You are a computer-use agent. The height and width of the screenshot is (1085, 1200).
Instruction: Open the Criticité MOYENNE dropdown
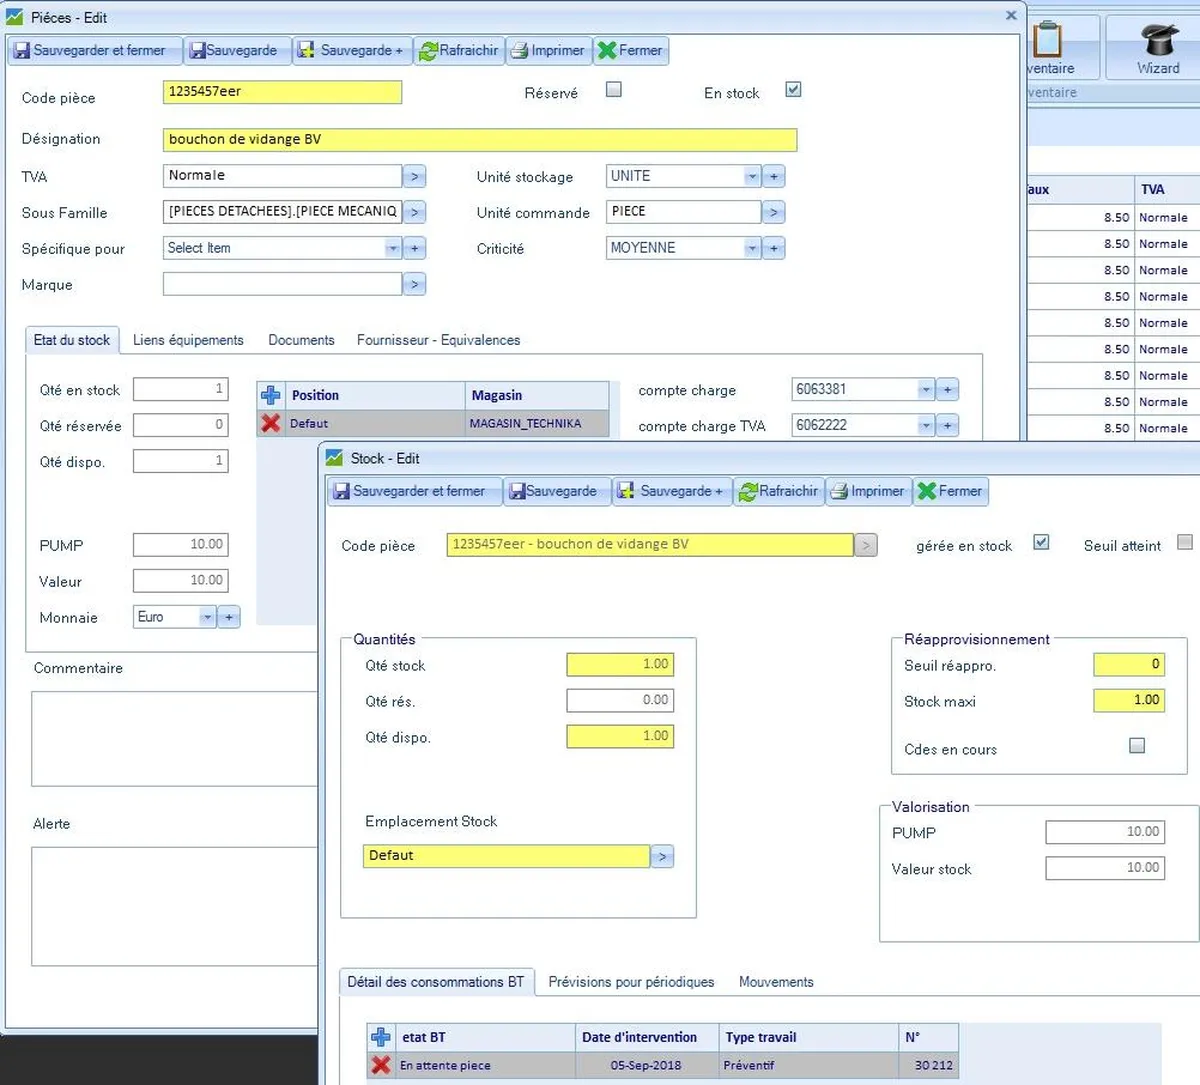(752, 248)
